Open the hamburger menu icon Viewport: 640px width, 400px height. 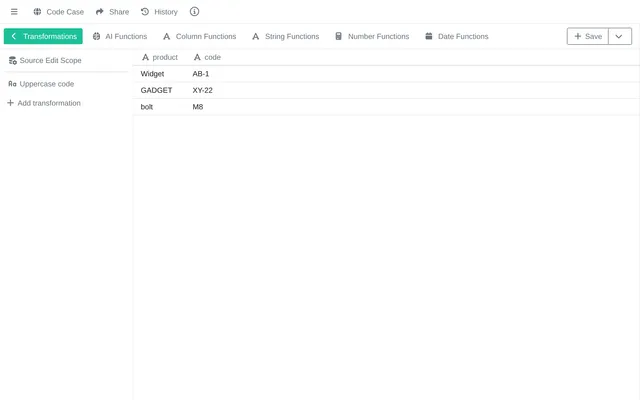14,12
